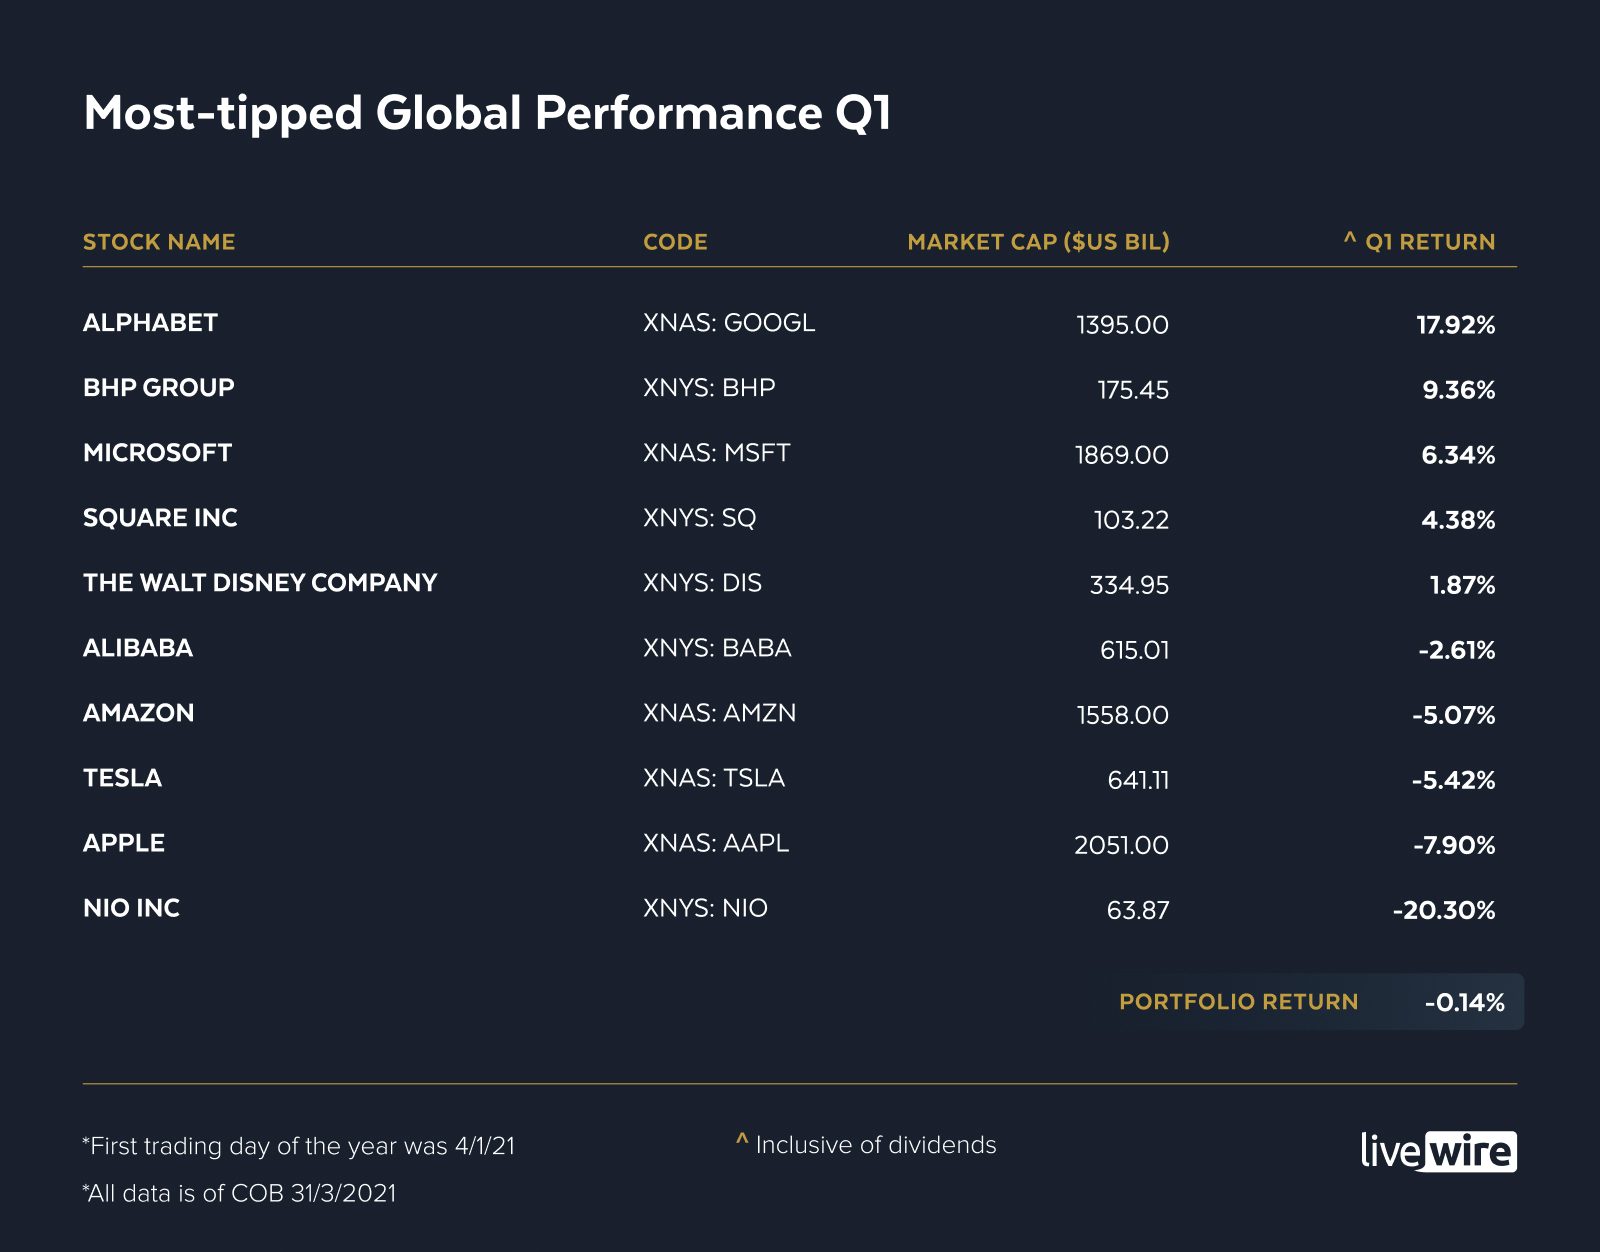The image size is (1600, 1252).
Task: Click the Stock Name column header
Action: (159, 242)
